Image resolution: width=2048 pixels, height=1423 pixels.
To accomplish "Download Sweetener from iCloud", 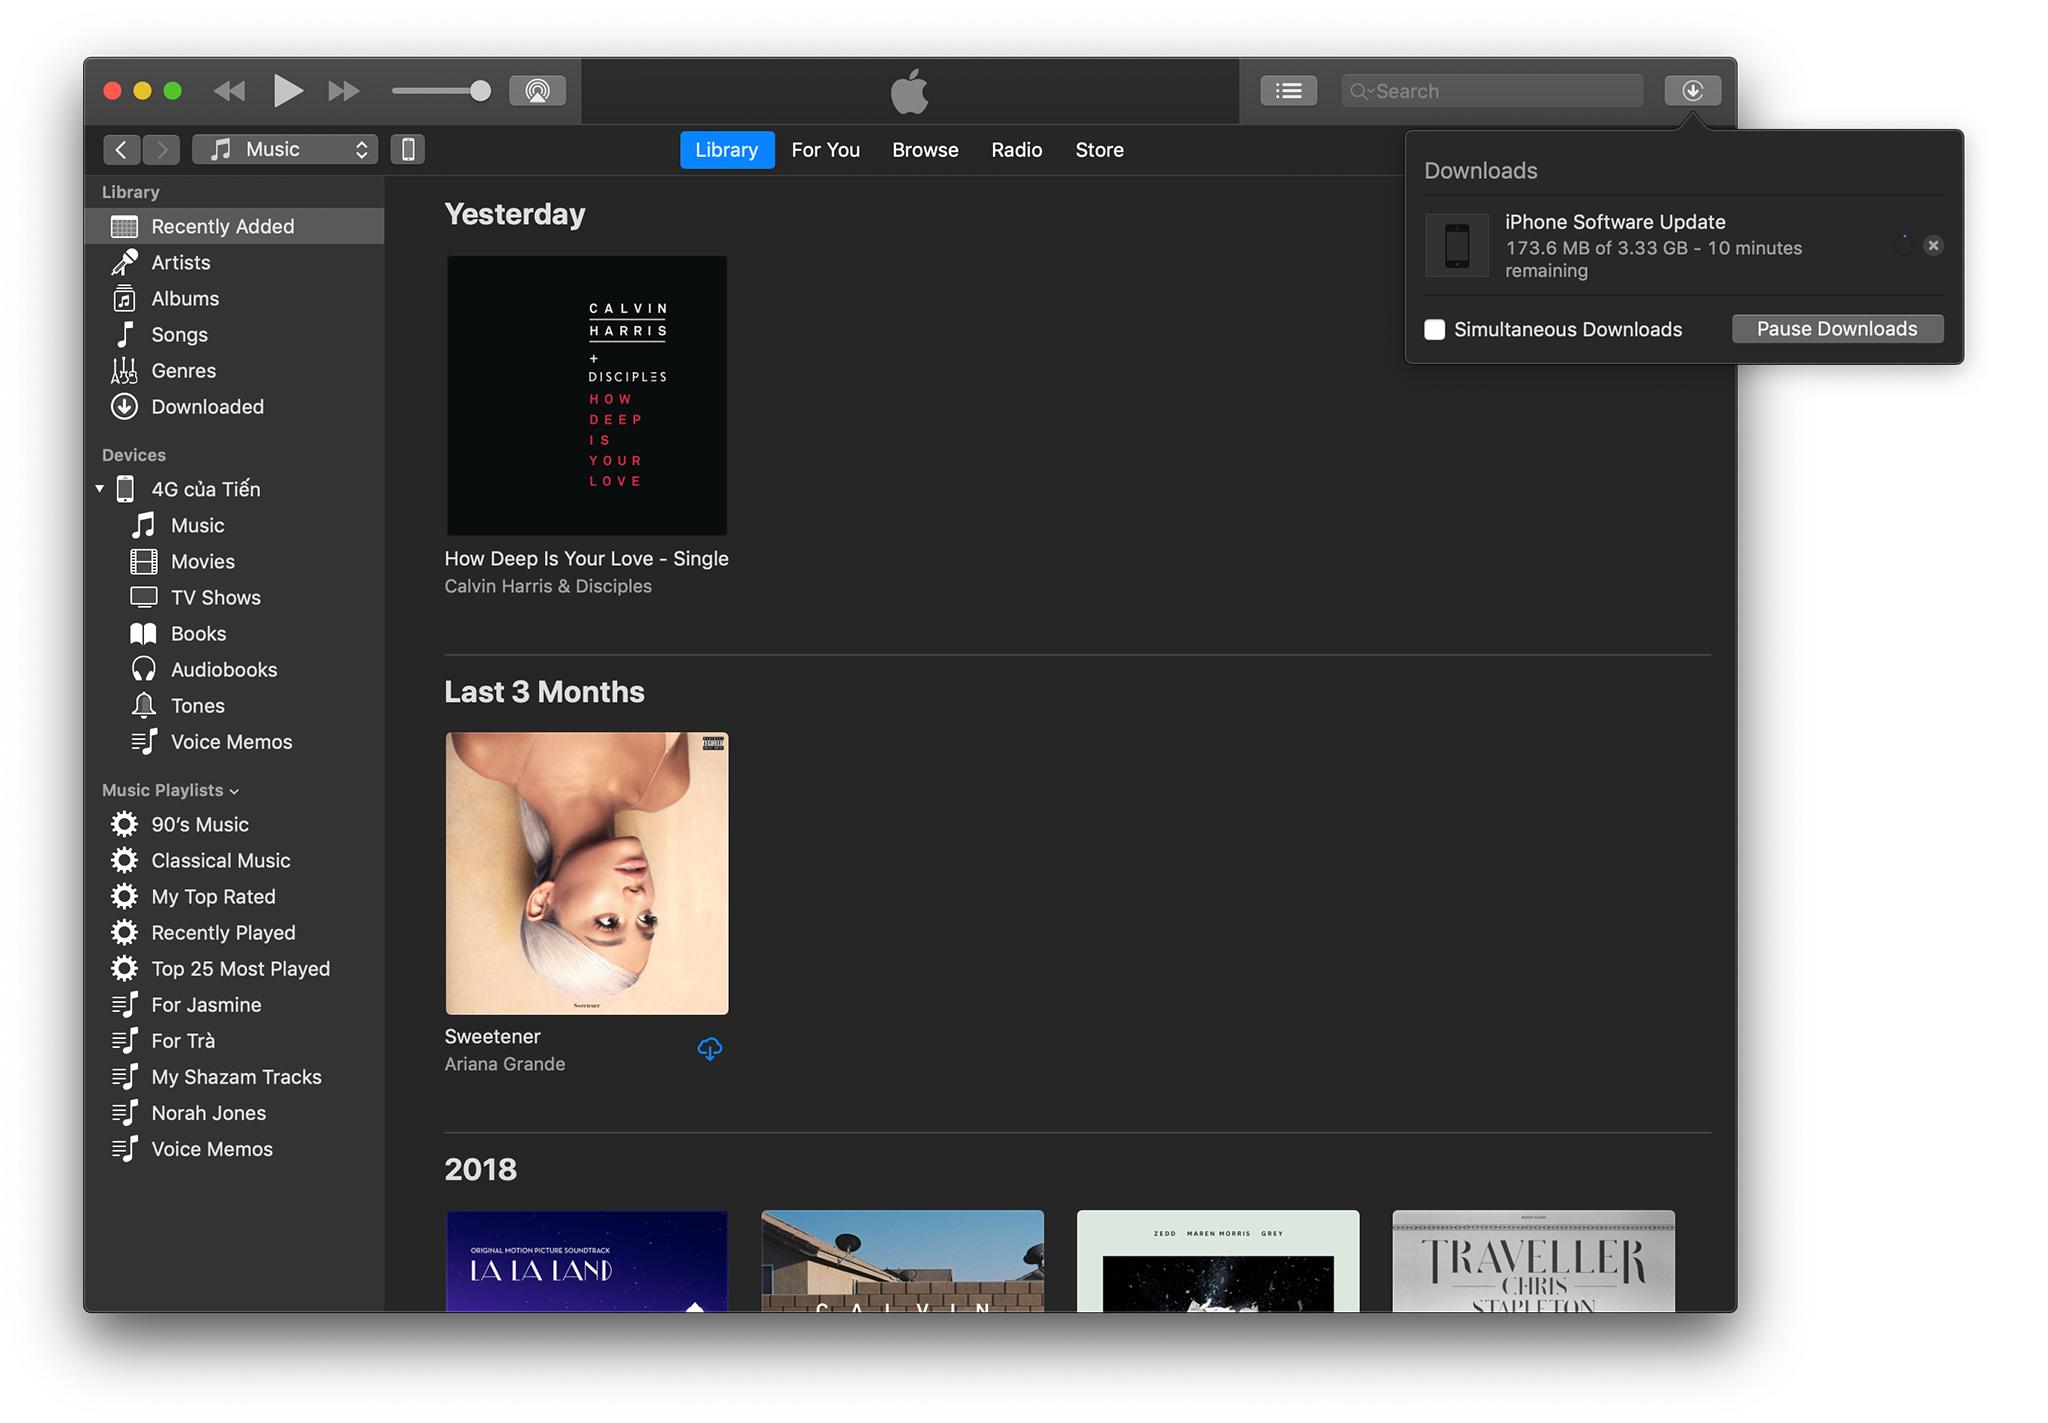I will pyautogui.click(x=709, y=1049).
